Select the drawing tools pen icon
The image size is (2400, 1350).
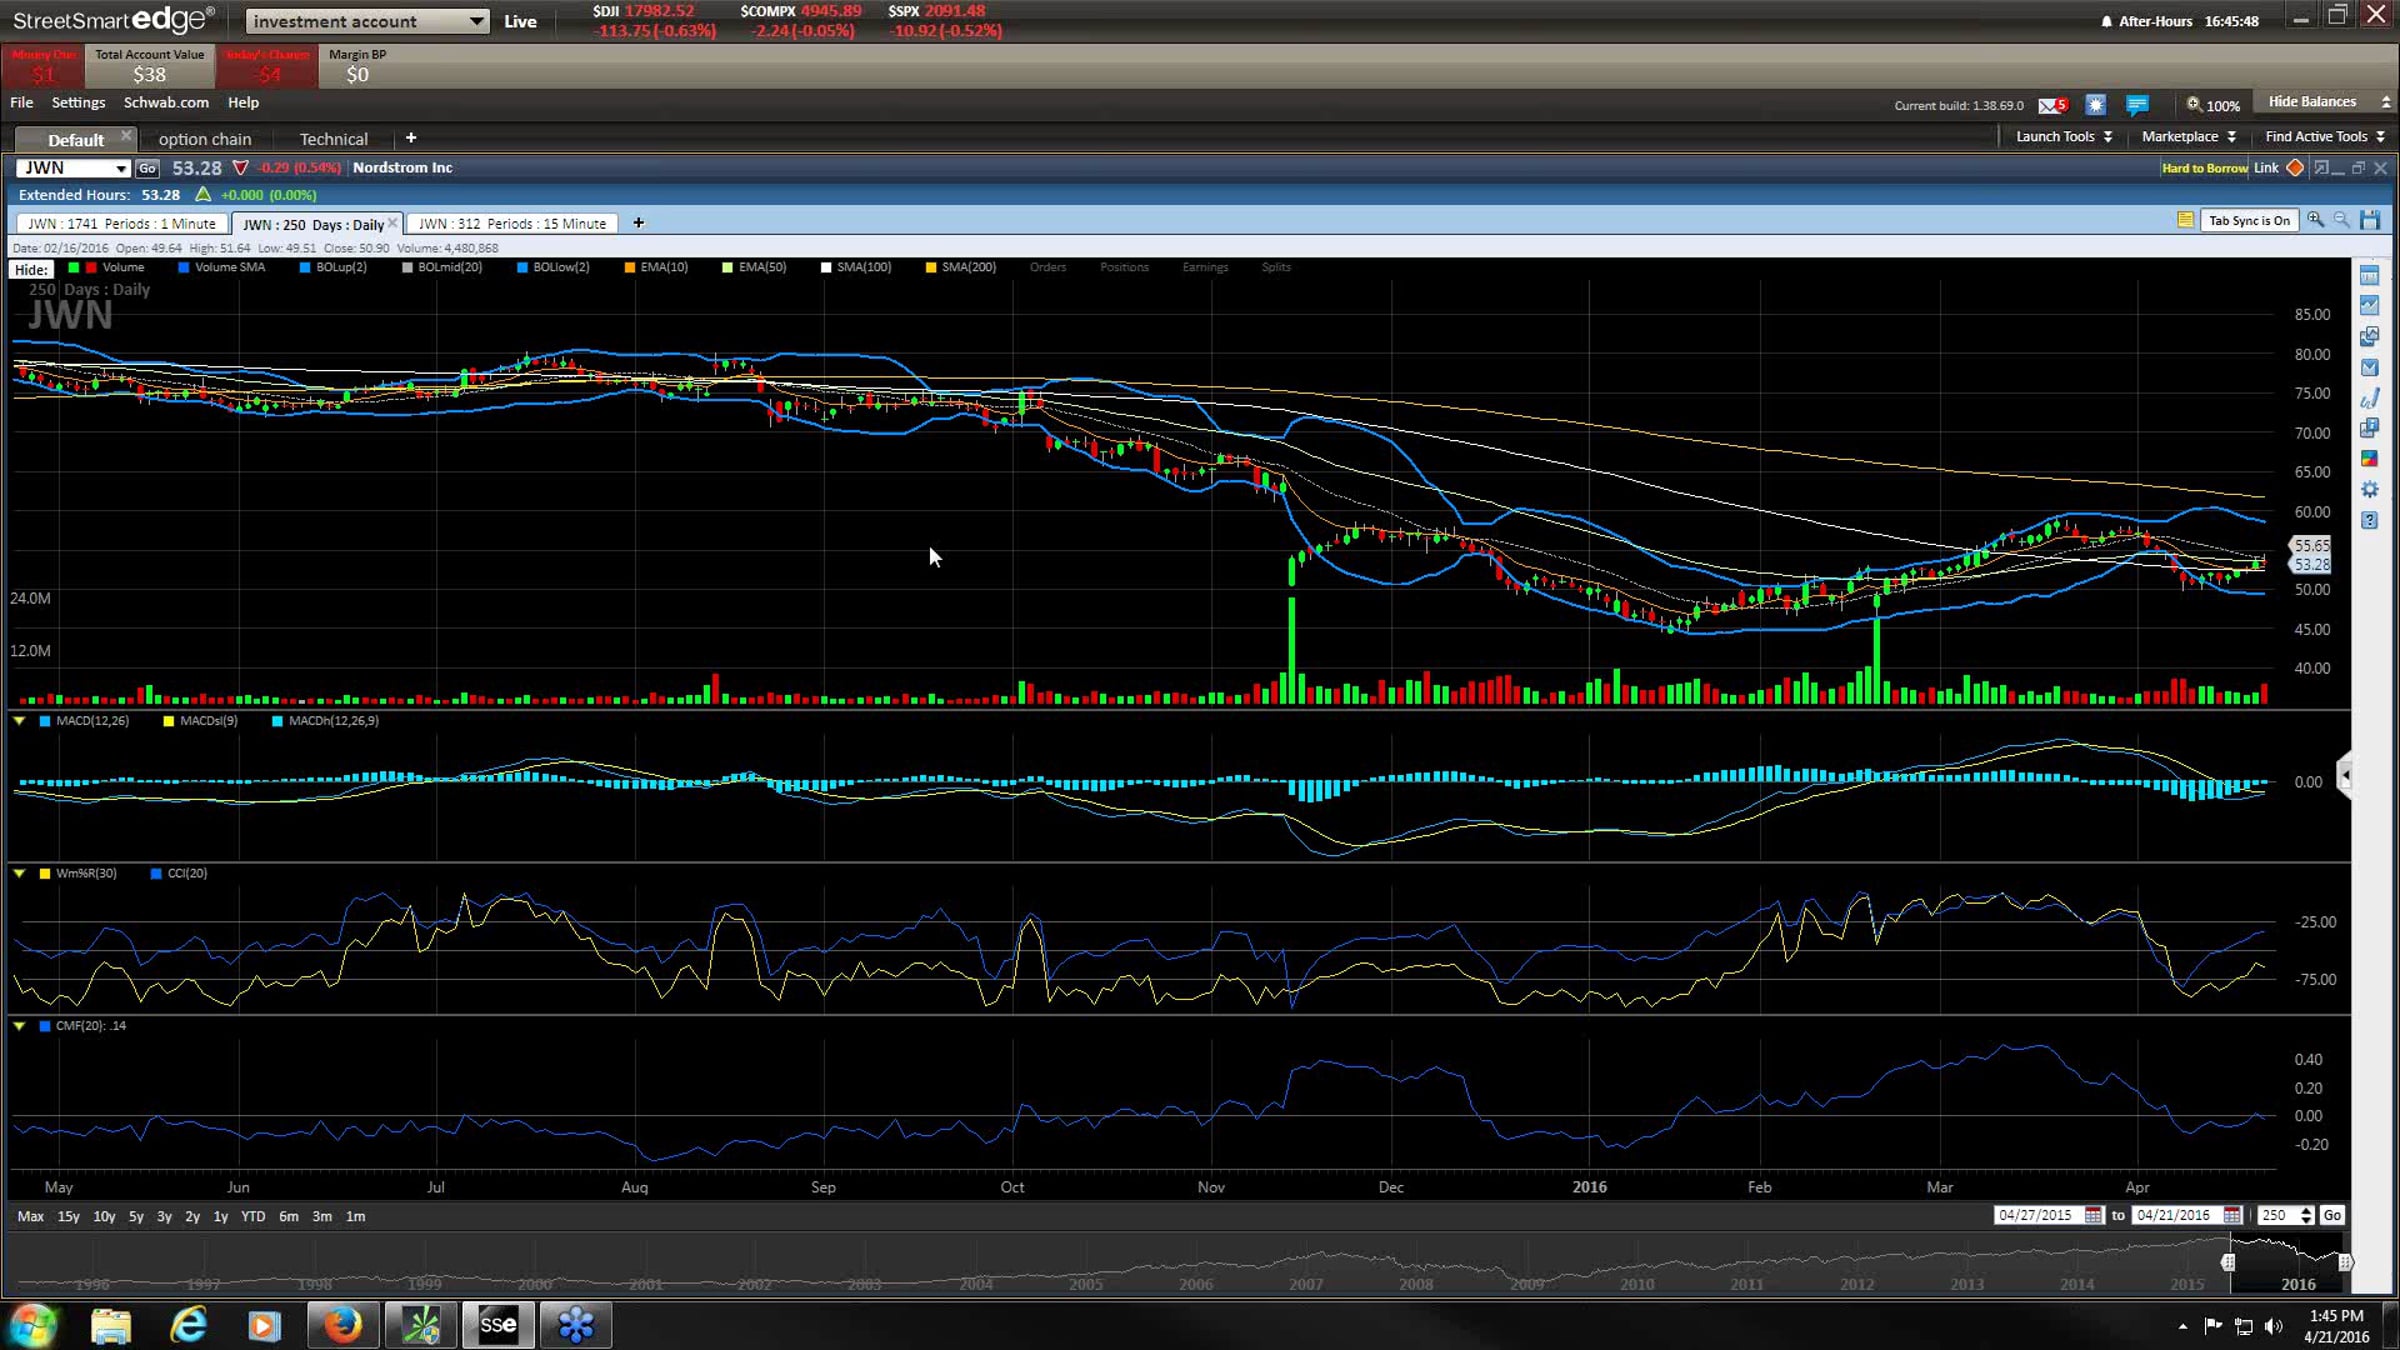(x=2369, y=398)
